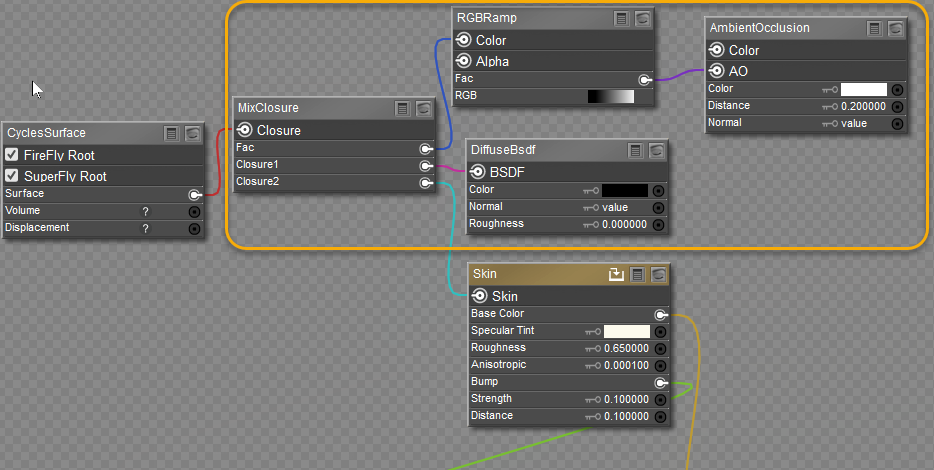The image size is (934, 470).
Task: Open the Skin compound node with enter icon
Action: pos(616,274)
